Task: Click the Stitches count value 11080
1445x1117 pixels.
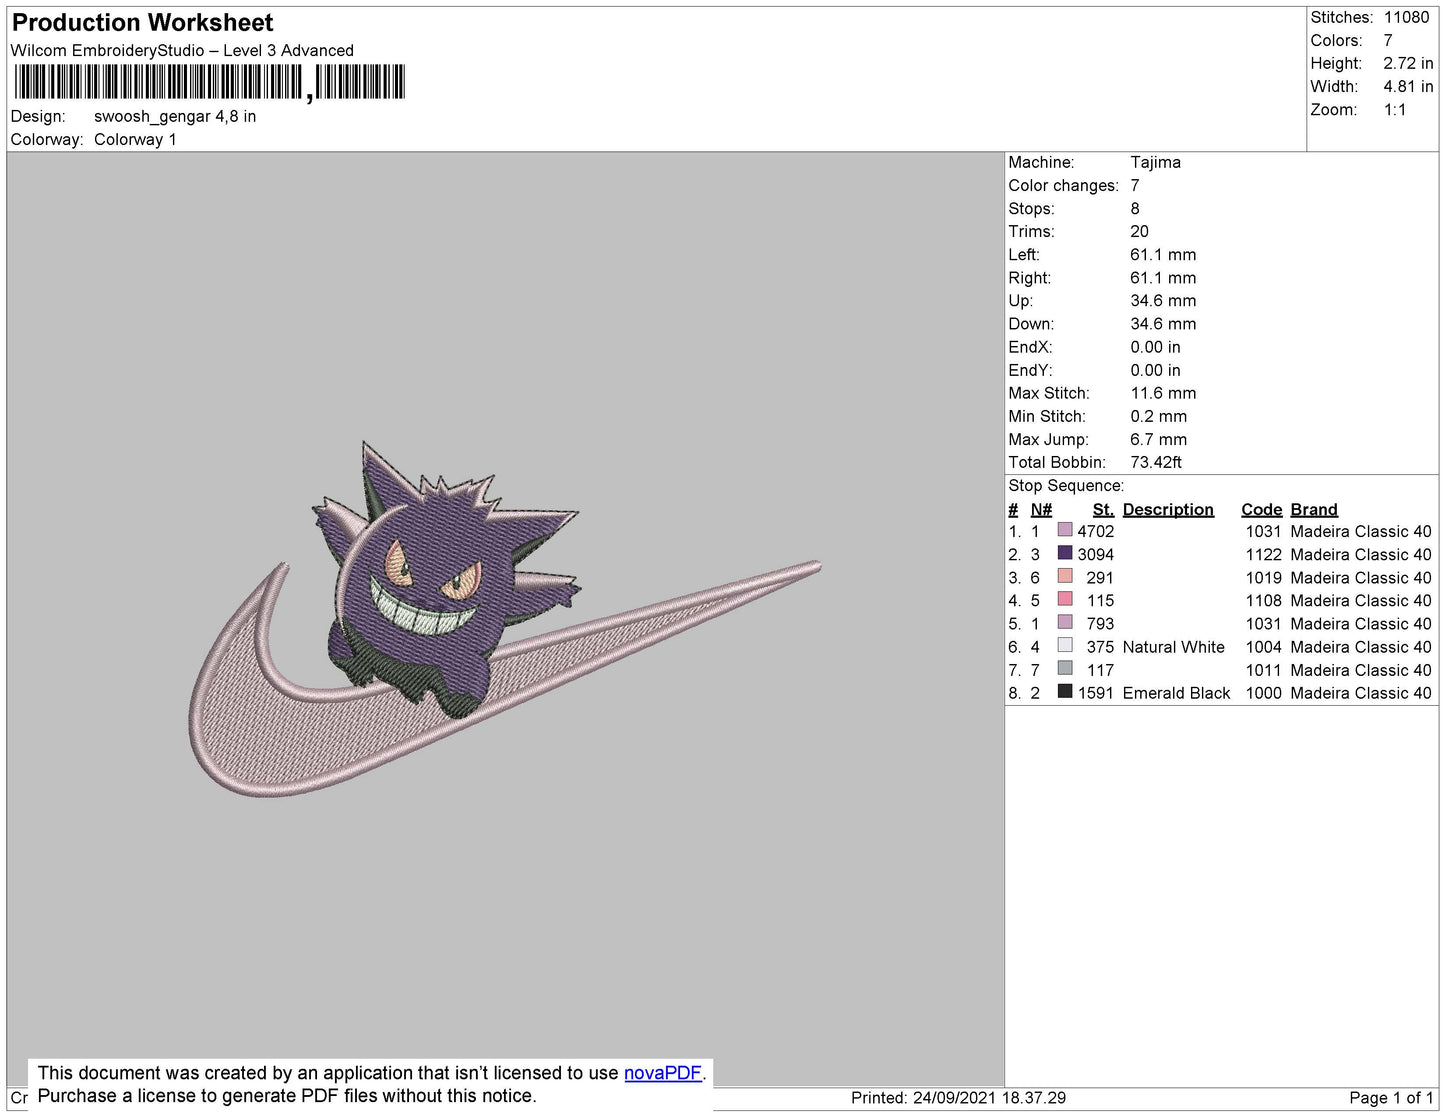Action: 1406,17
